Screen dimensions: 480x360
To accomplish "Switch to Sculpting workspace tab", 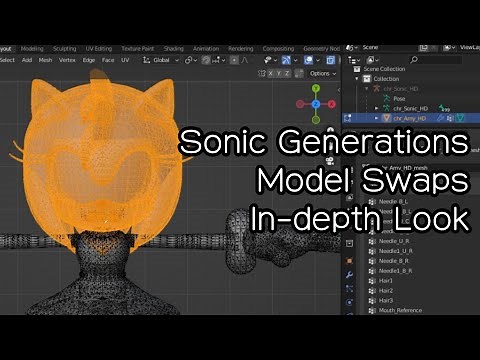I will [x=64, y=49].
